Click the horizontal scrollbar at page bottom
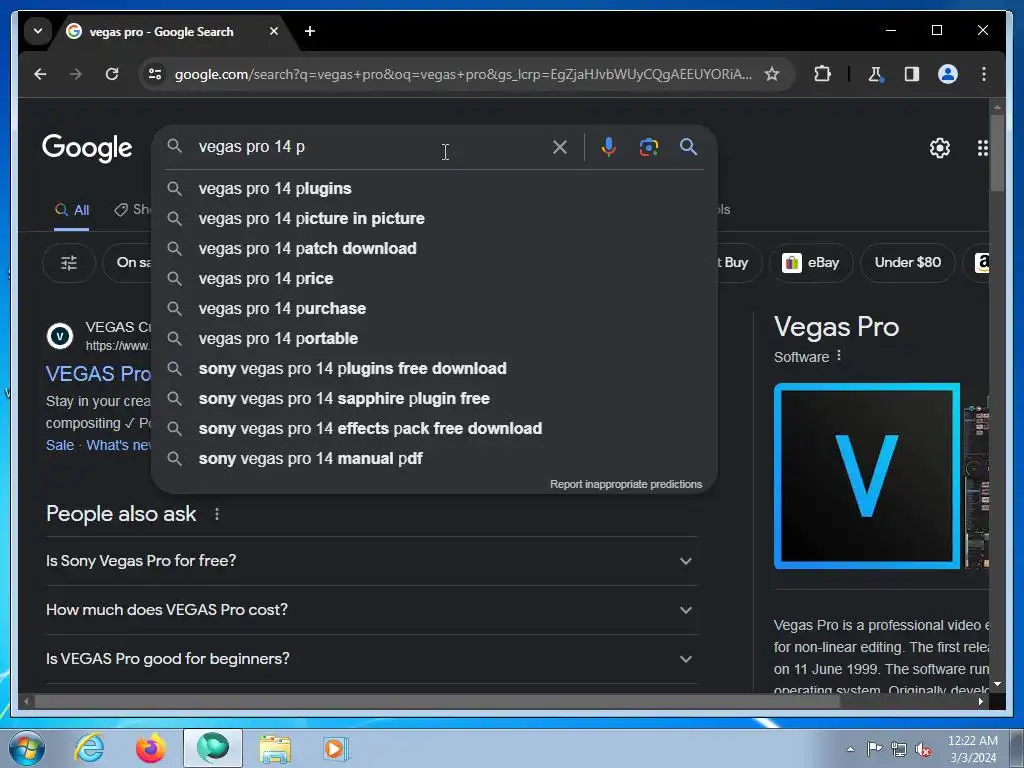1024x768 pixels. (x=437, y=702)
